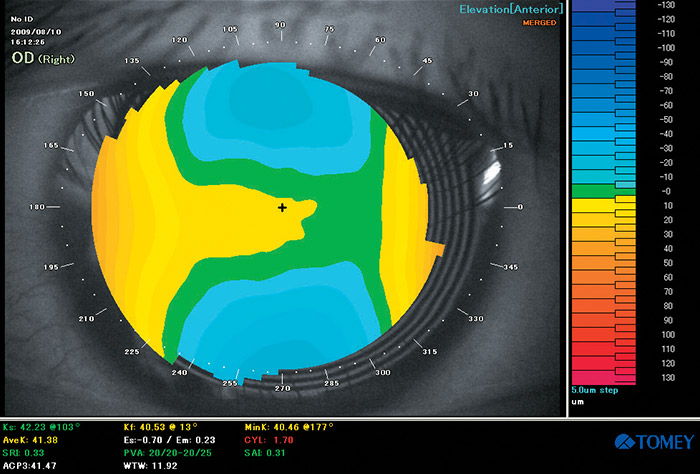Screen dimensions: 700x474
Task: Click the SRI: 0.33 value
Action: click(24, 453)
